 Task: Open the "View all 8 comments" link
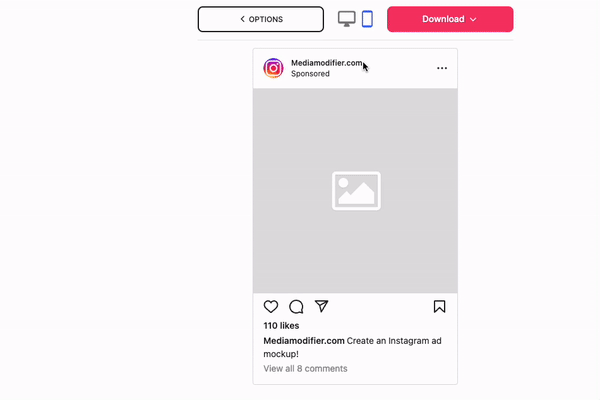(305, 369)
